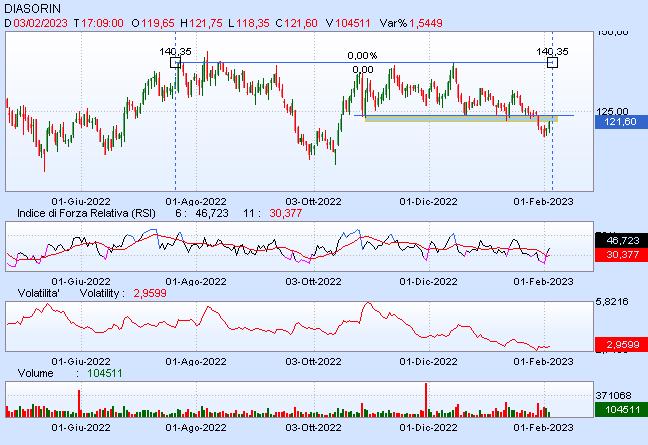This screenshot has height=445, width=648.
Task: Select the open price 119,65
Action: point(158,23)
